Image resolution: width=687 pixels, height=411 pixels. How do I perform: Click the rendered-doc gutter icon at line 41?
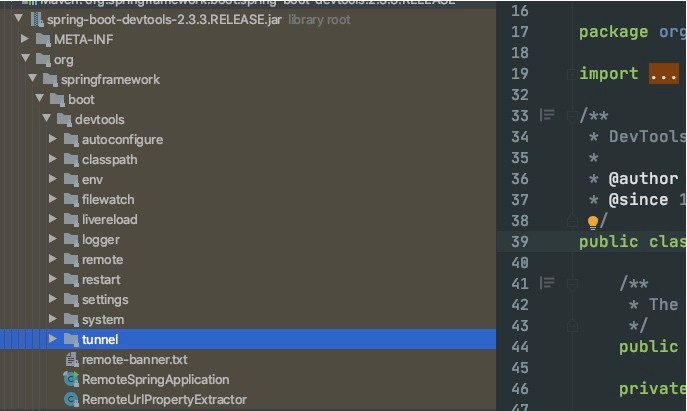pyautogui.click(x=547, y=283)
